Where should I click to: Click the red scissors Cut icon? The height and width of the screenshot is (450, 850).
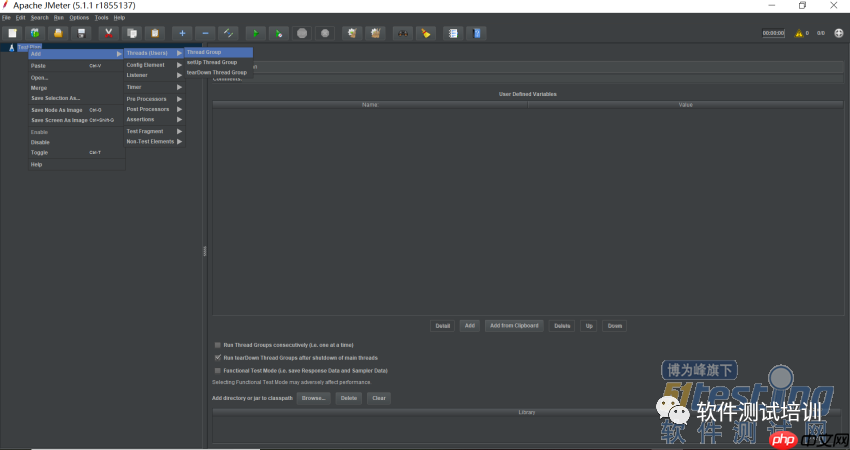point(108,33)
